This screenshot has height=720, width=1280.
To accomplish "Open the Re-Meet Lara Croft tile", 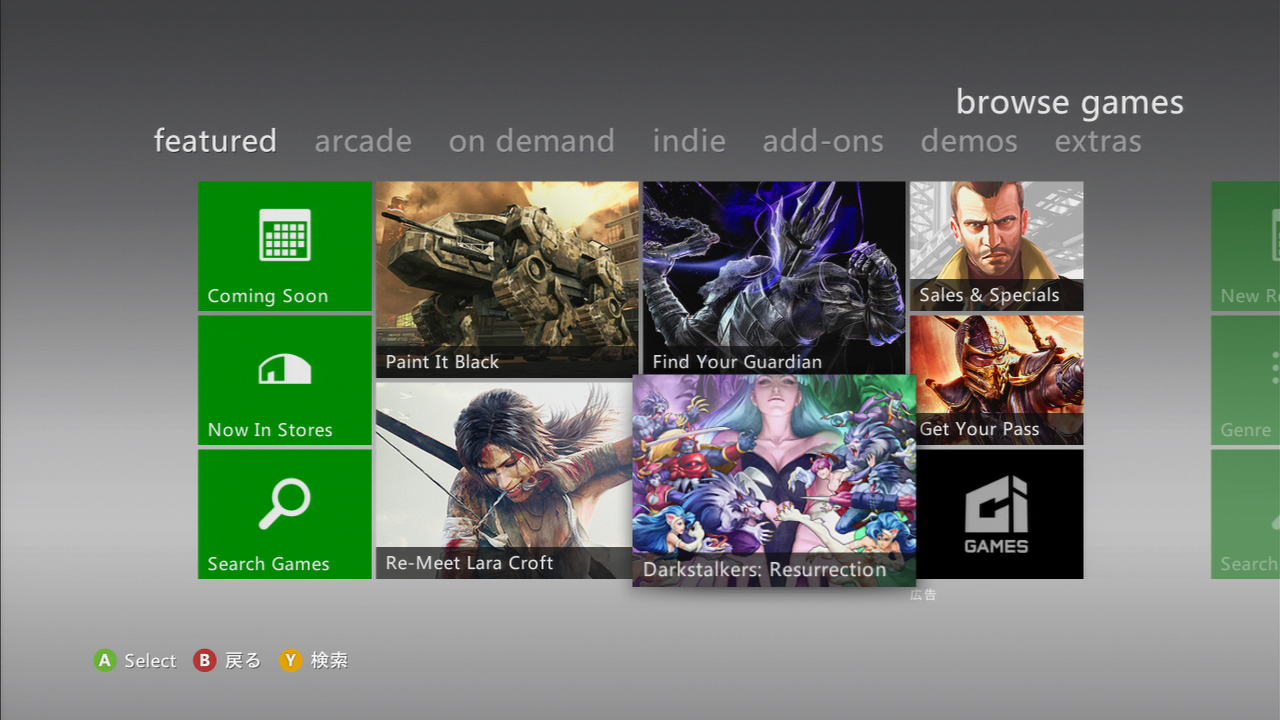I will (504, 480).
